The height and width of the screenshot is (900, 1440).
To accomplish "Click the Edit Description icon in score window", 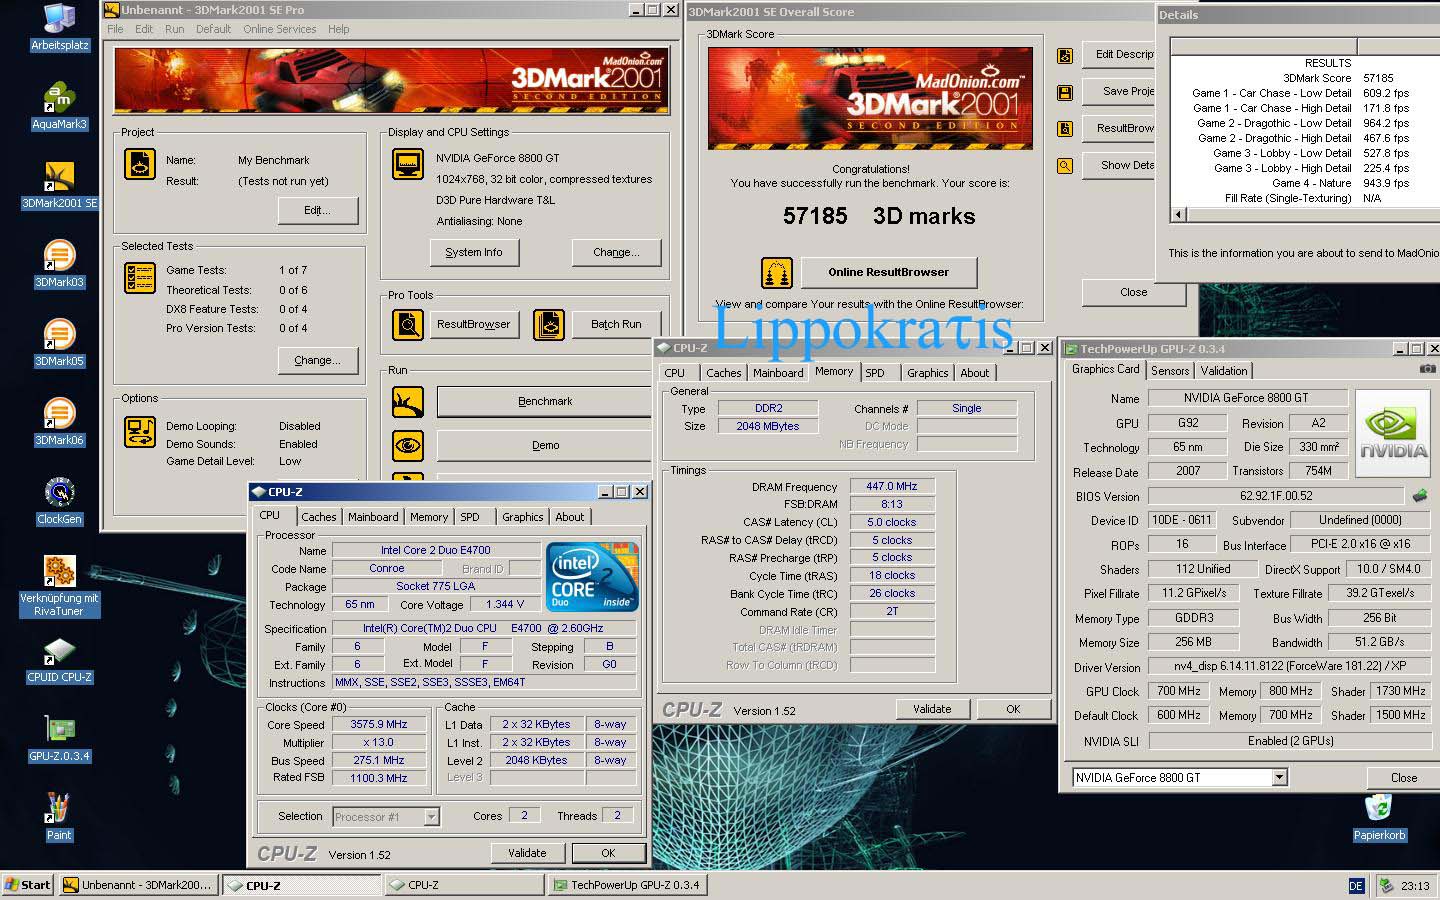I will (x=1065, y=56).
